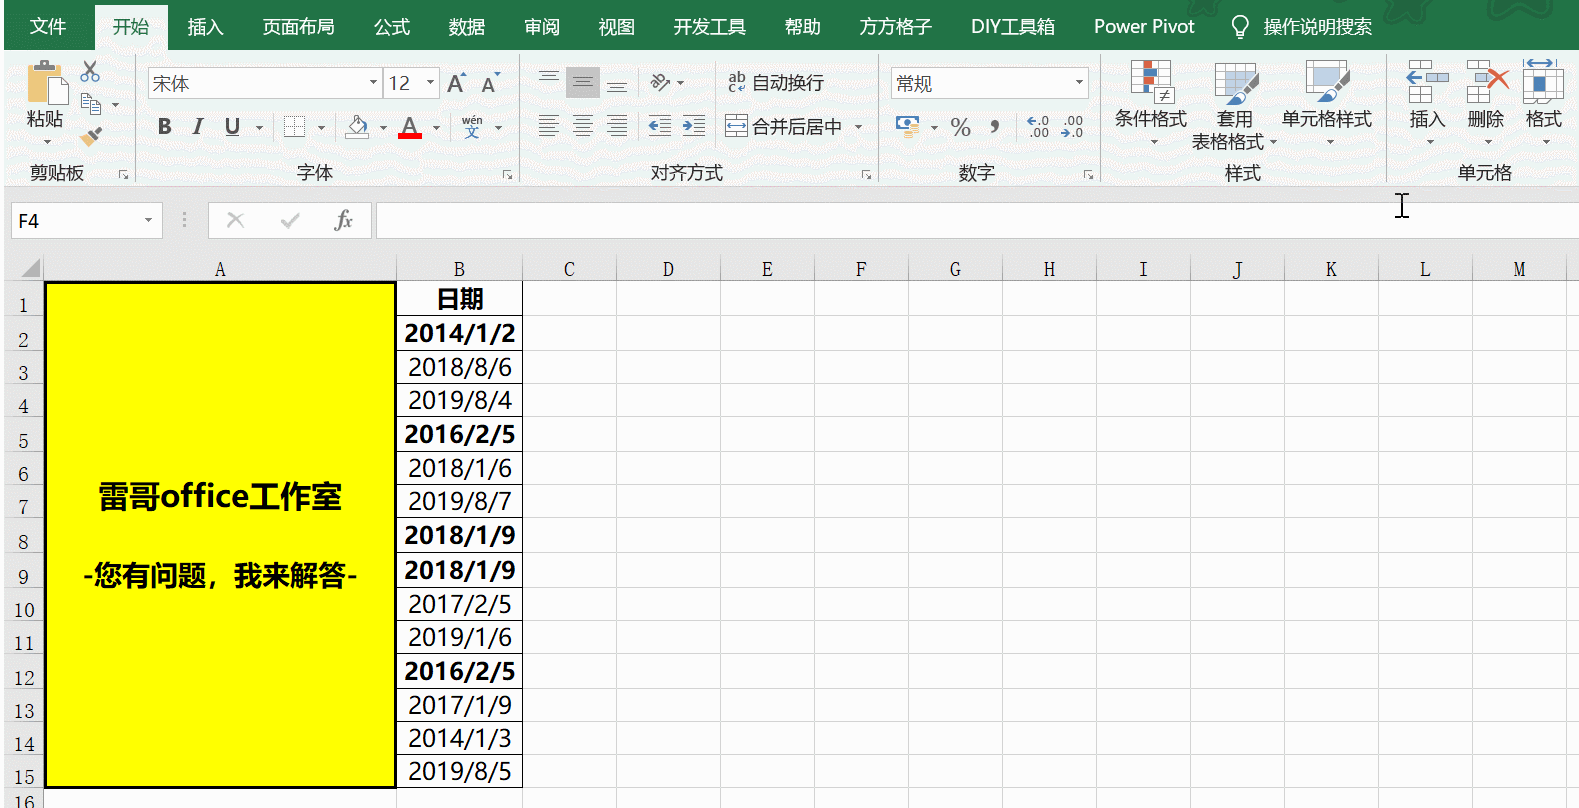Apply the cell borders icon
1579x808 pixels.
click(x=294, y=127)
